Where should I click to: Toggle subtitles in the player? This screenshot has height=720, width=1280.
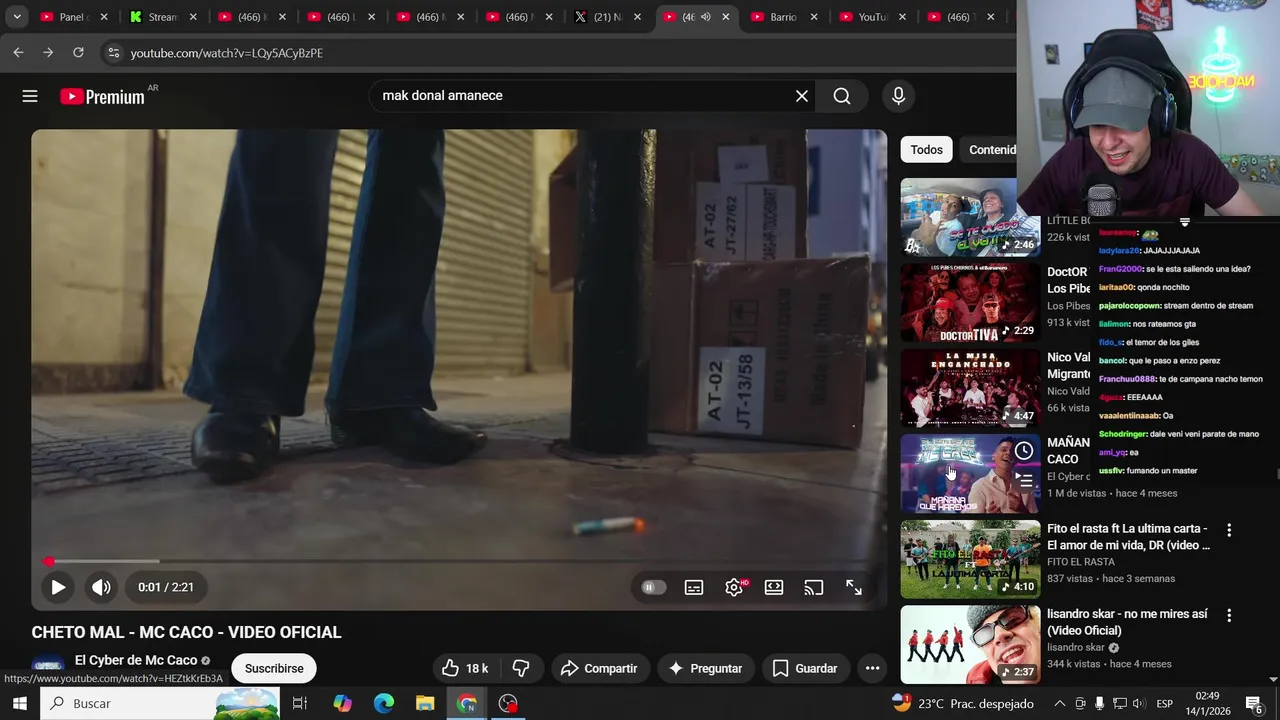[694, 587]
